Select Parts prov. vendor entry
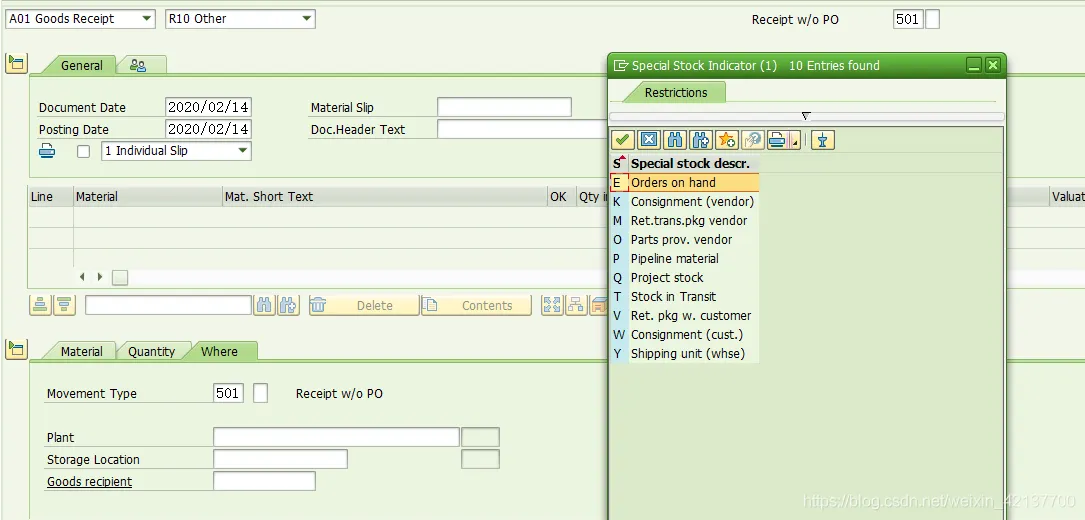The image size is (1085, 520). tap(684, 240)
